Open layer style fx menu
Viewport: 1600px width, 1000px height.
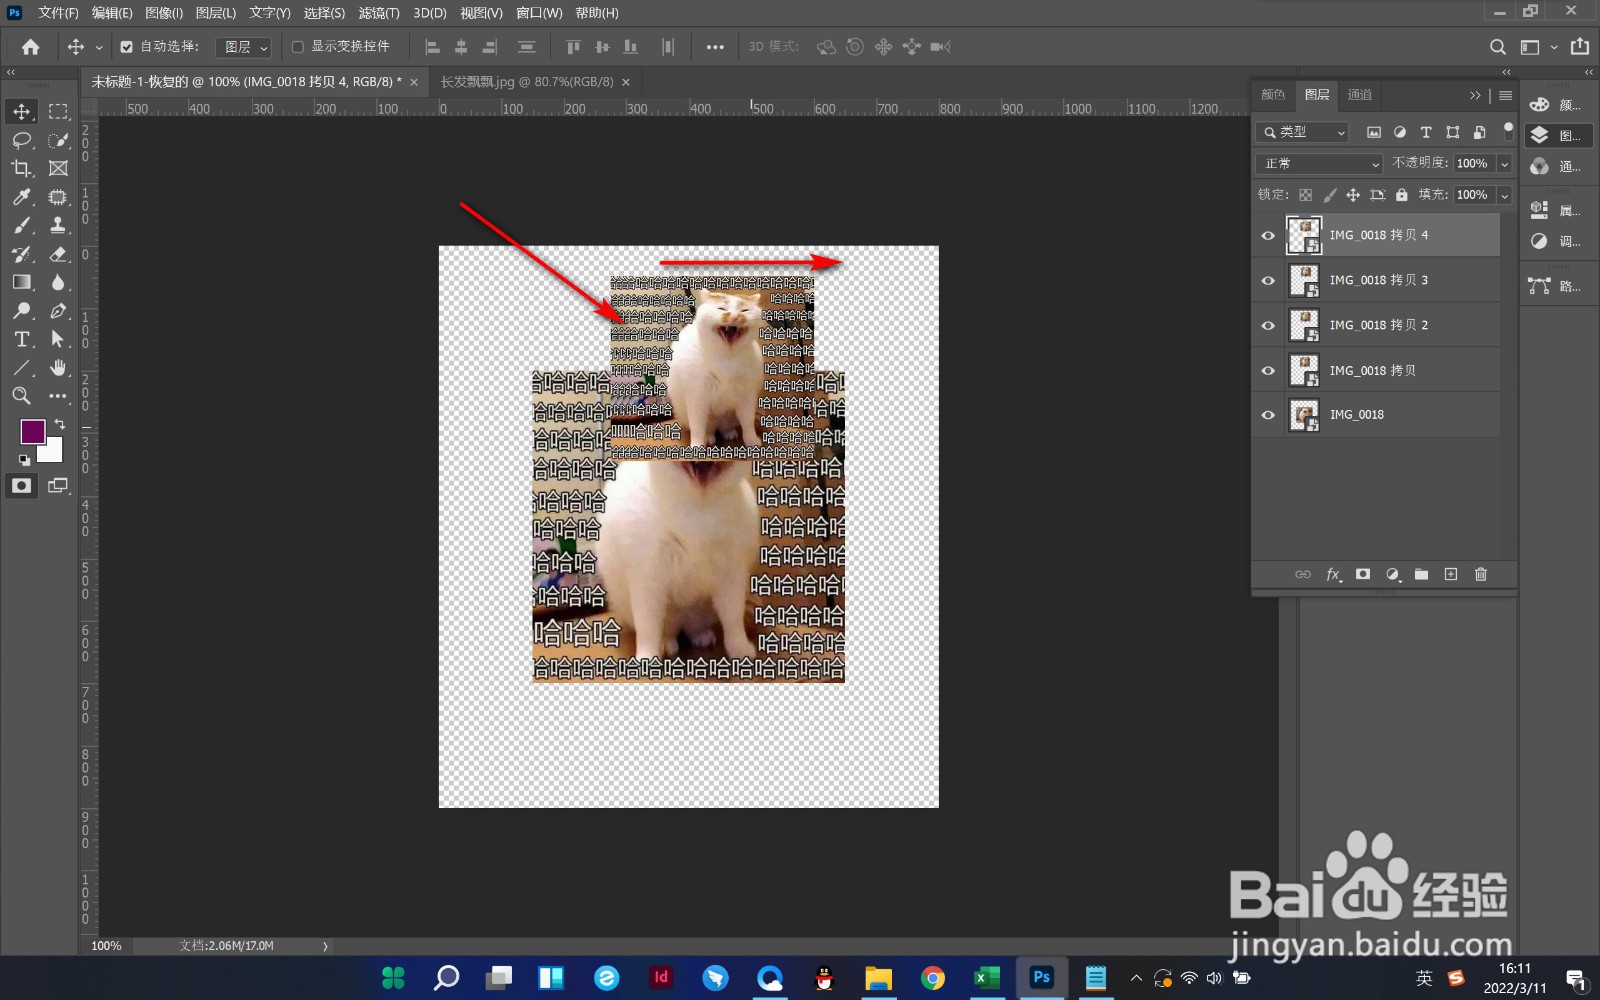pyautogui.click(x=1333, y=574)
